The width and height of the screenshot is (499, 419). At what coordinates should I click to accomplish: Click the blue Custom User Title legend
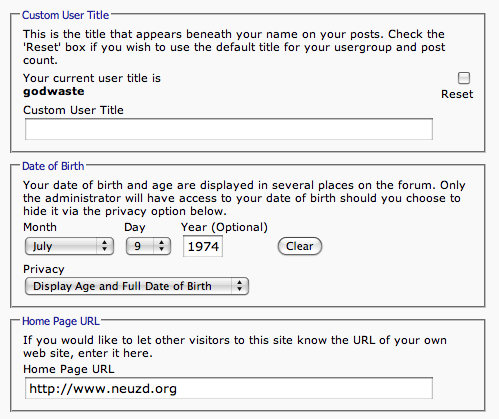[x=65, y=15]
